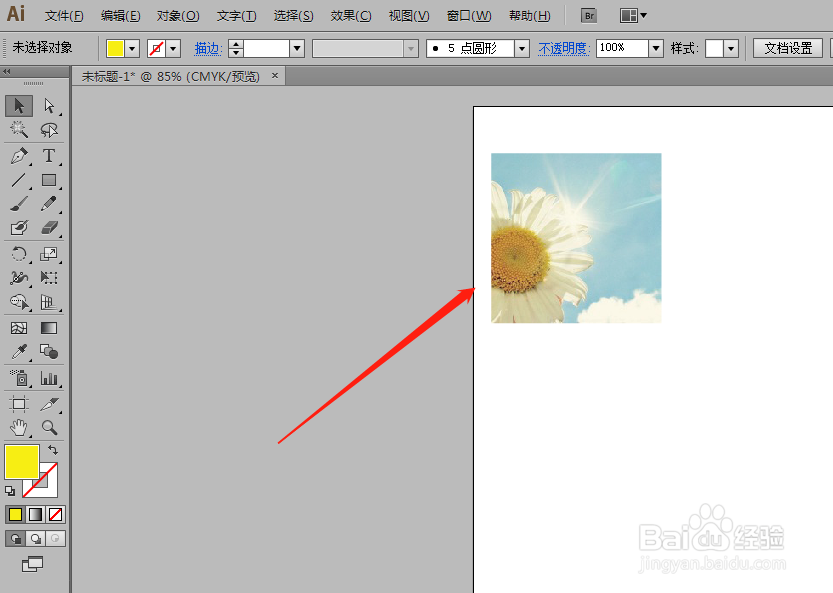
Task: Open the stroke weight dropdown
Action: tap(297, 49)
